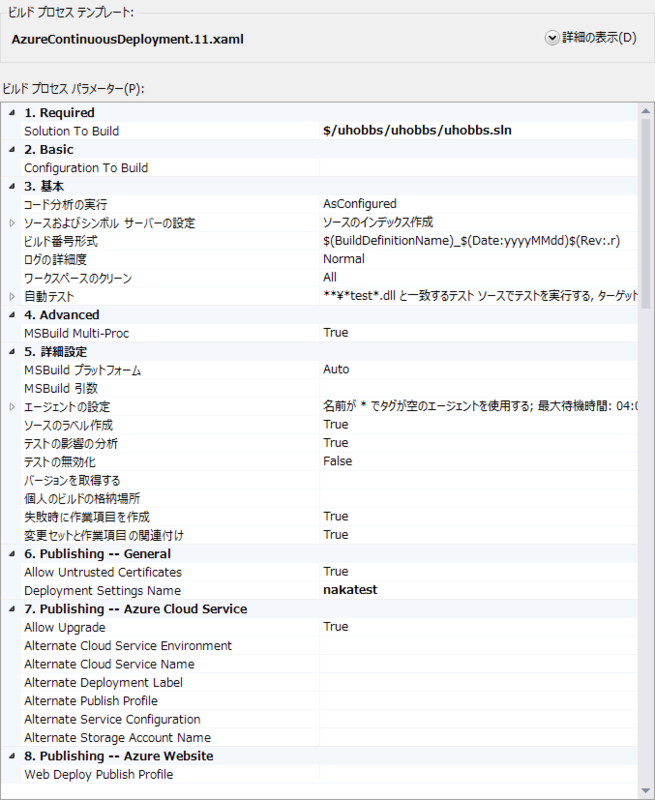Screen dimensions: 655x800
Task: Collapse the 1. Required section
Action: coord(12,113)
